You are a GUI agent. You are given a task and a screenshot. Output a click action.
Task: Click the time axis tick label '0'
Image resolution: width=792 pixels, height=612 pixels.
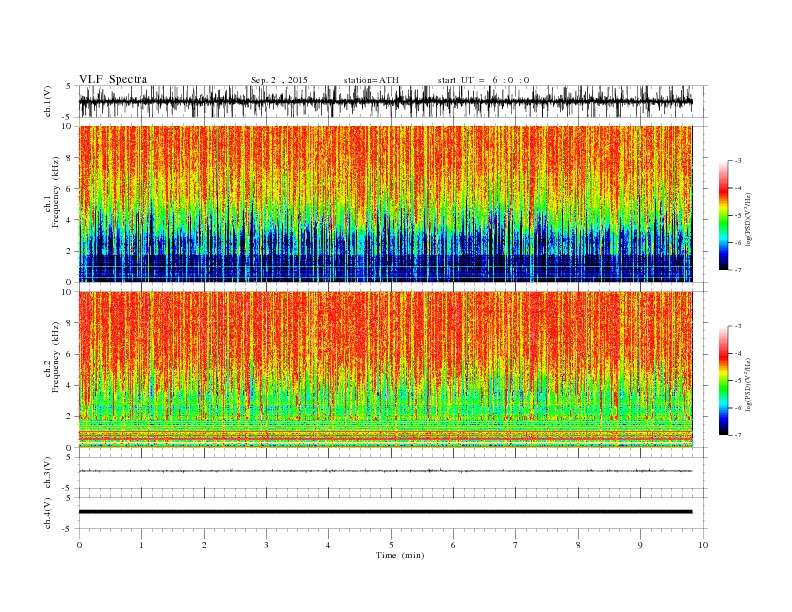[x=79, y=545]
